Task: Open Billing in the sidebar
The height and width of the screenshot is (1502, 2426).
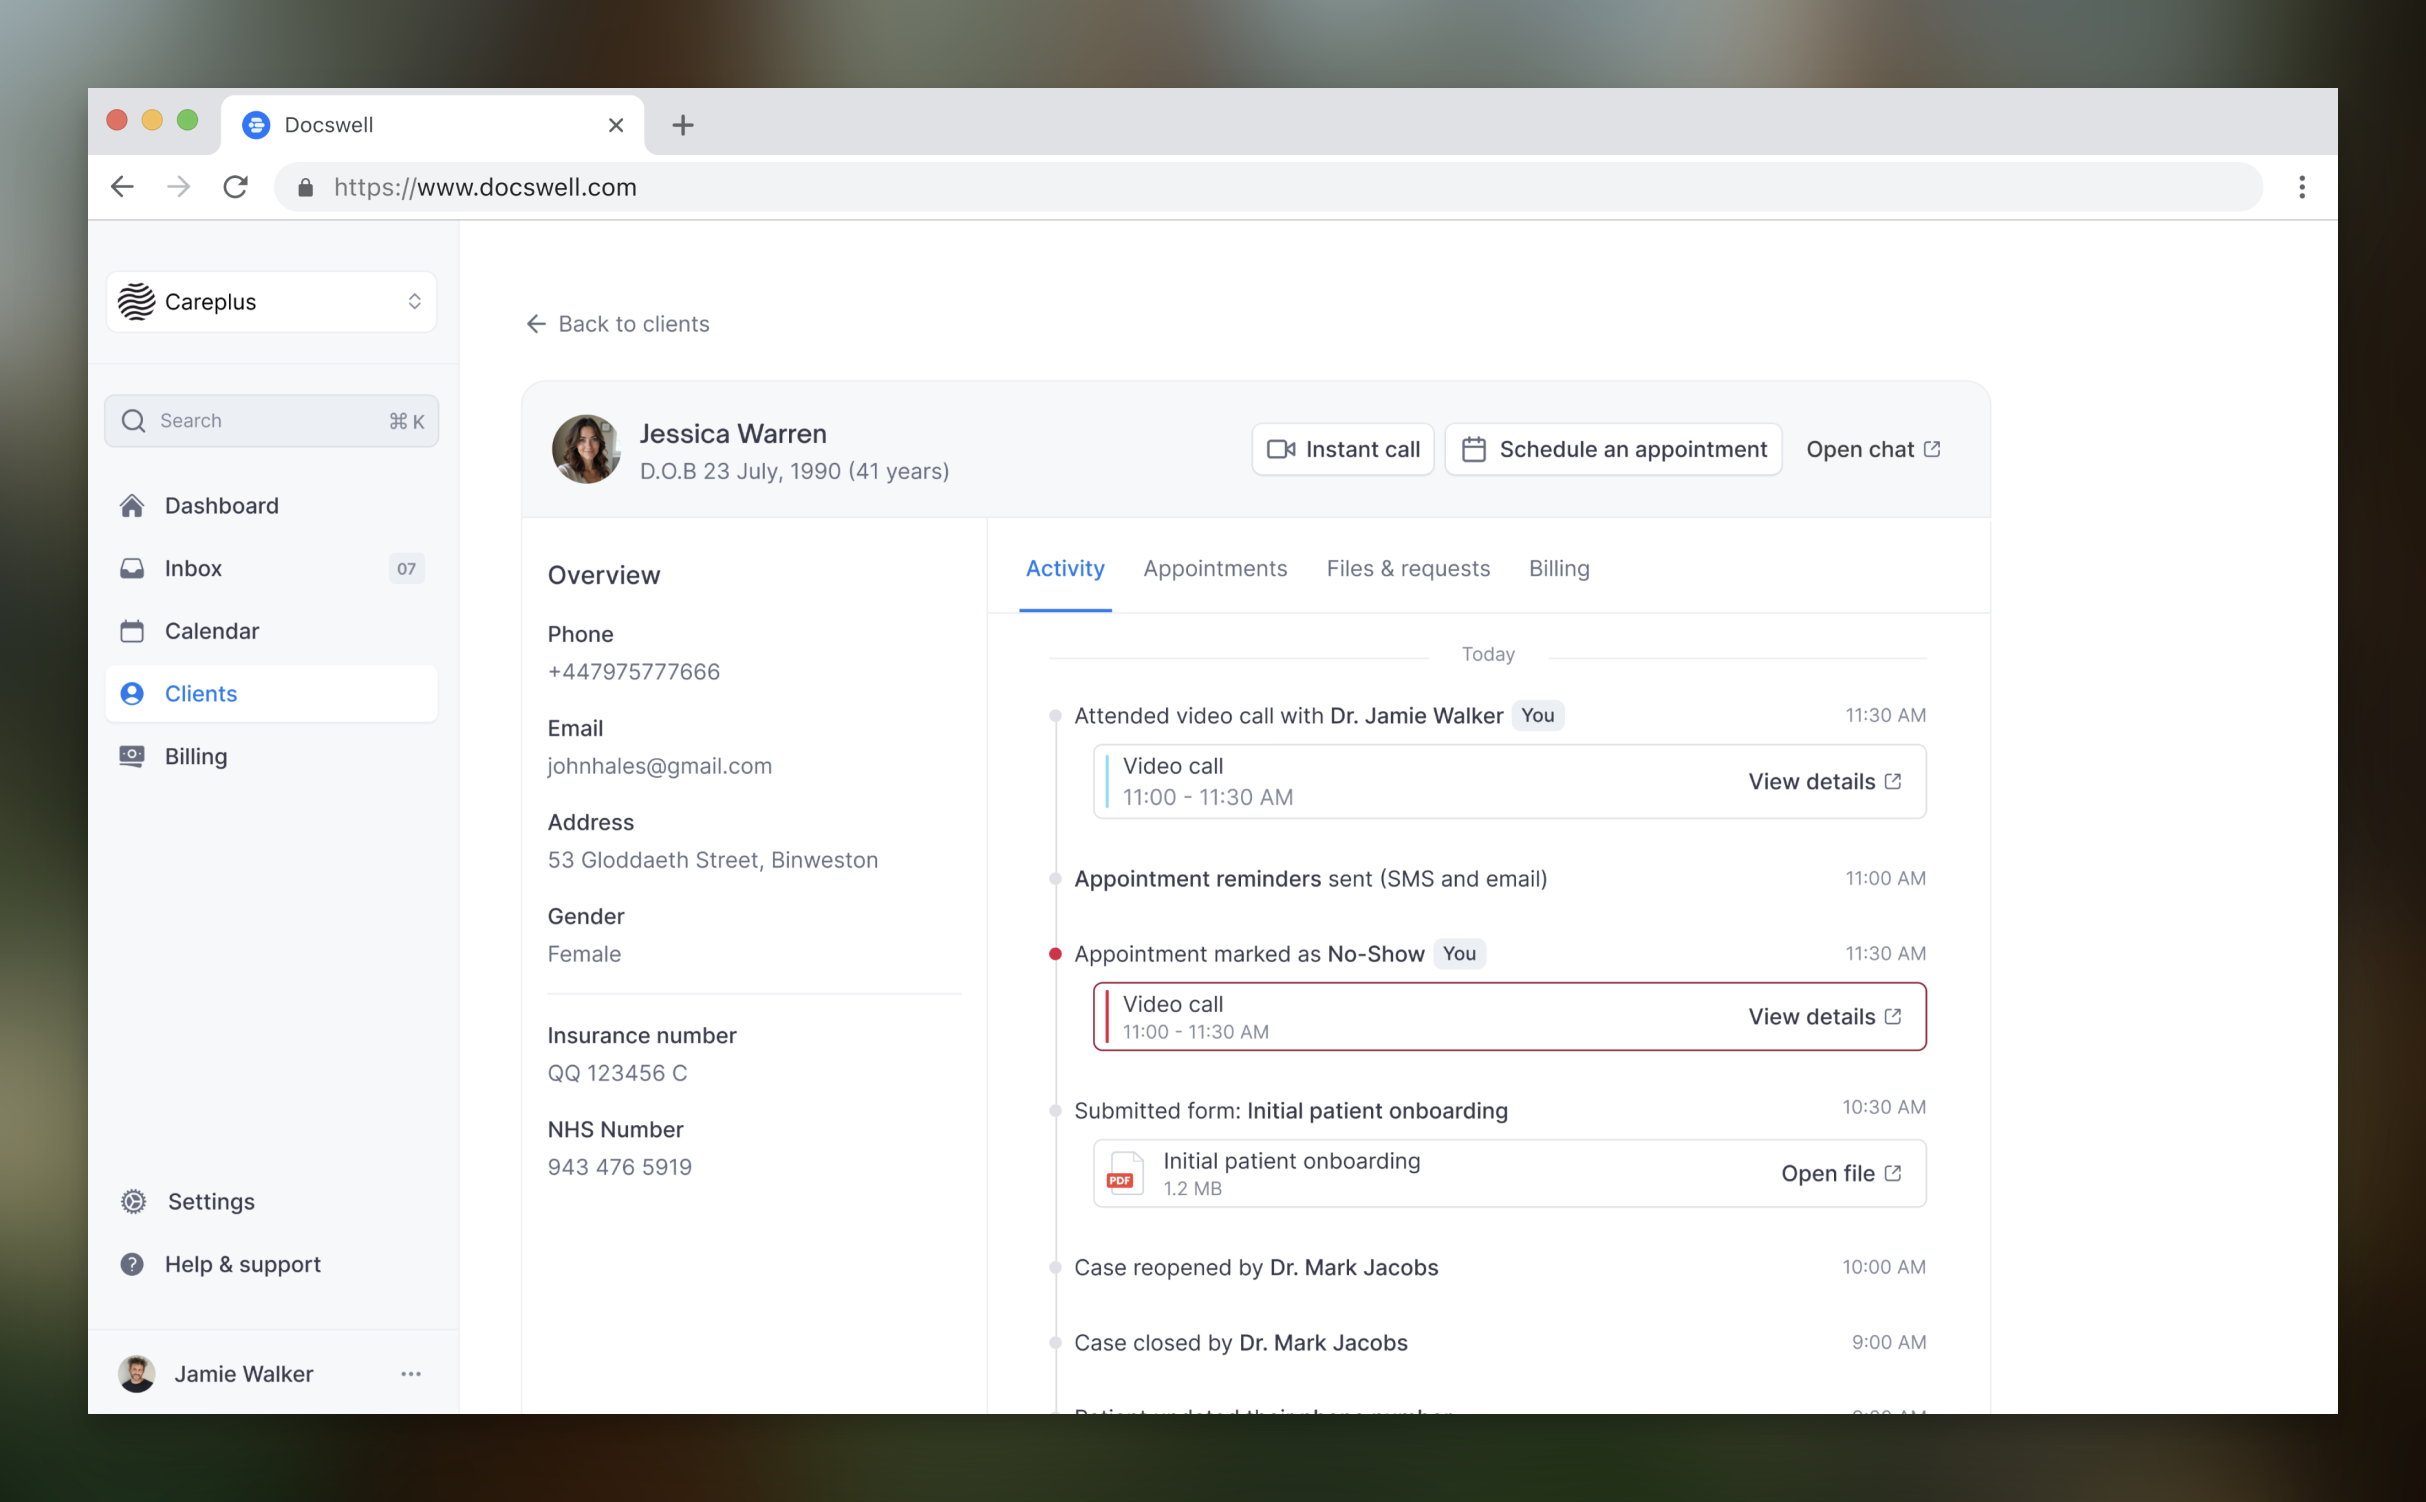Action: [271, 757]
